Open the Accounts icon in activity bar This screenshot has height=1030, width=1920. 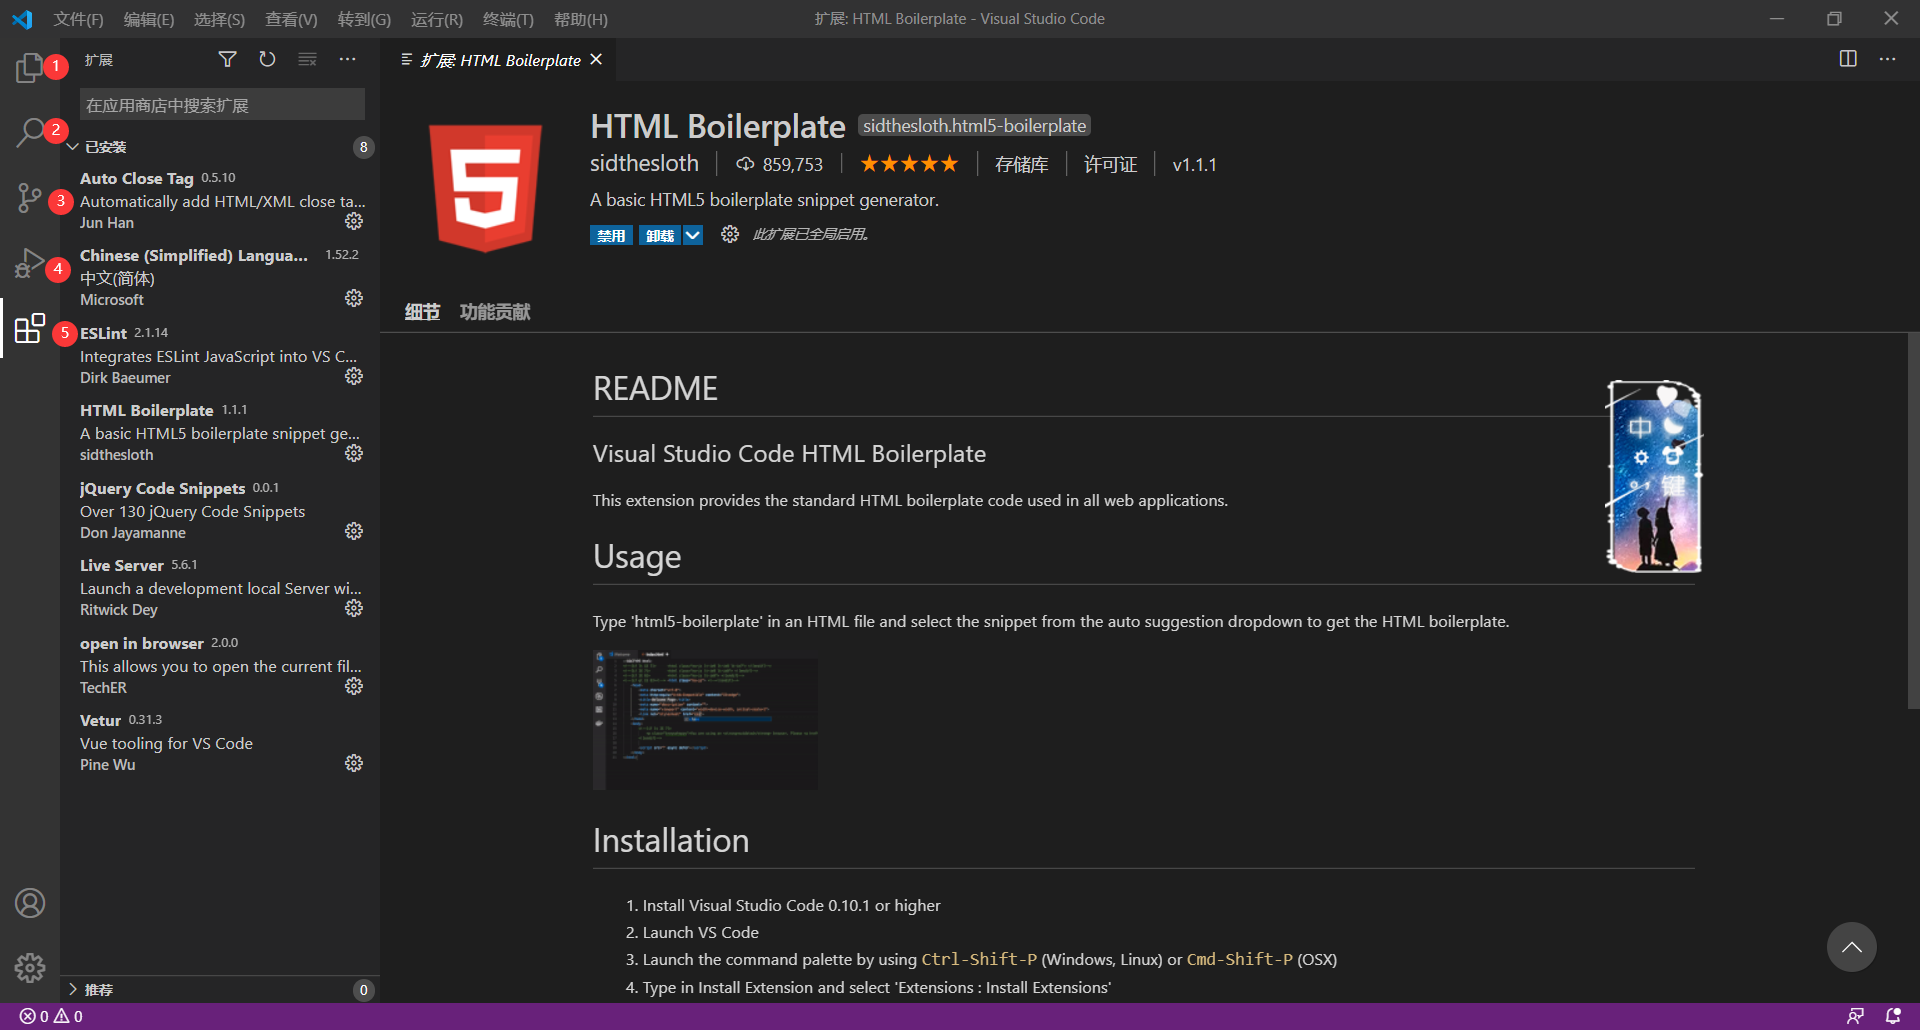(x=30, y=903)
